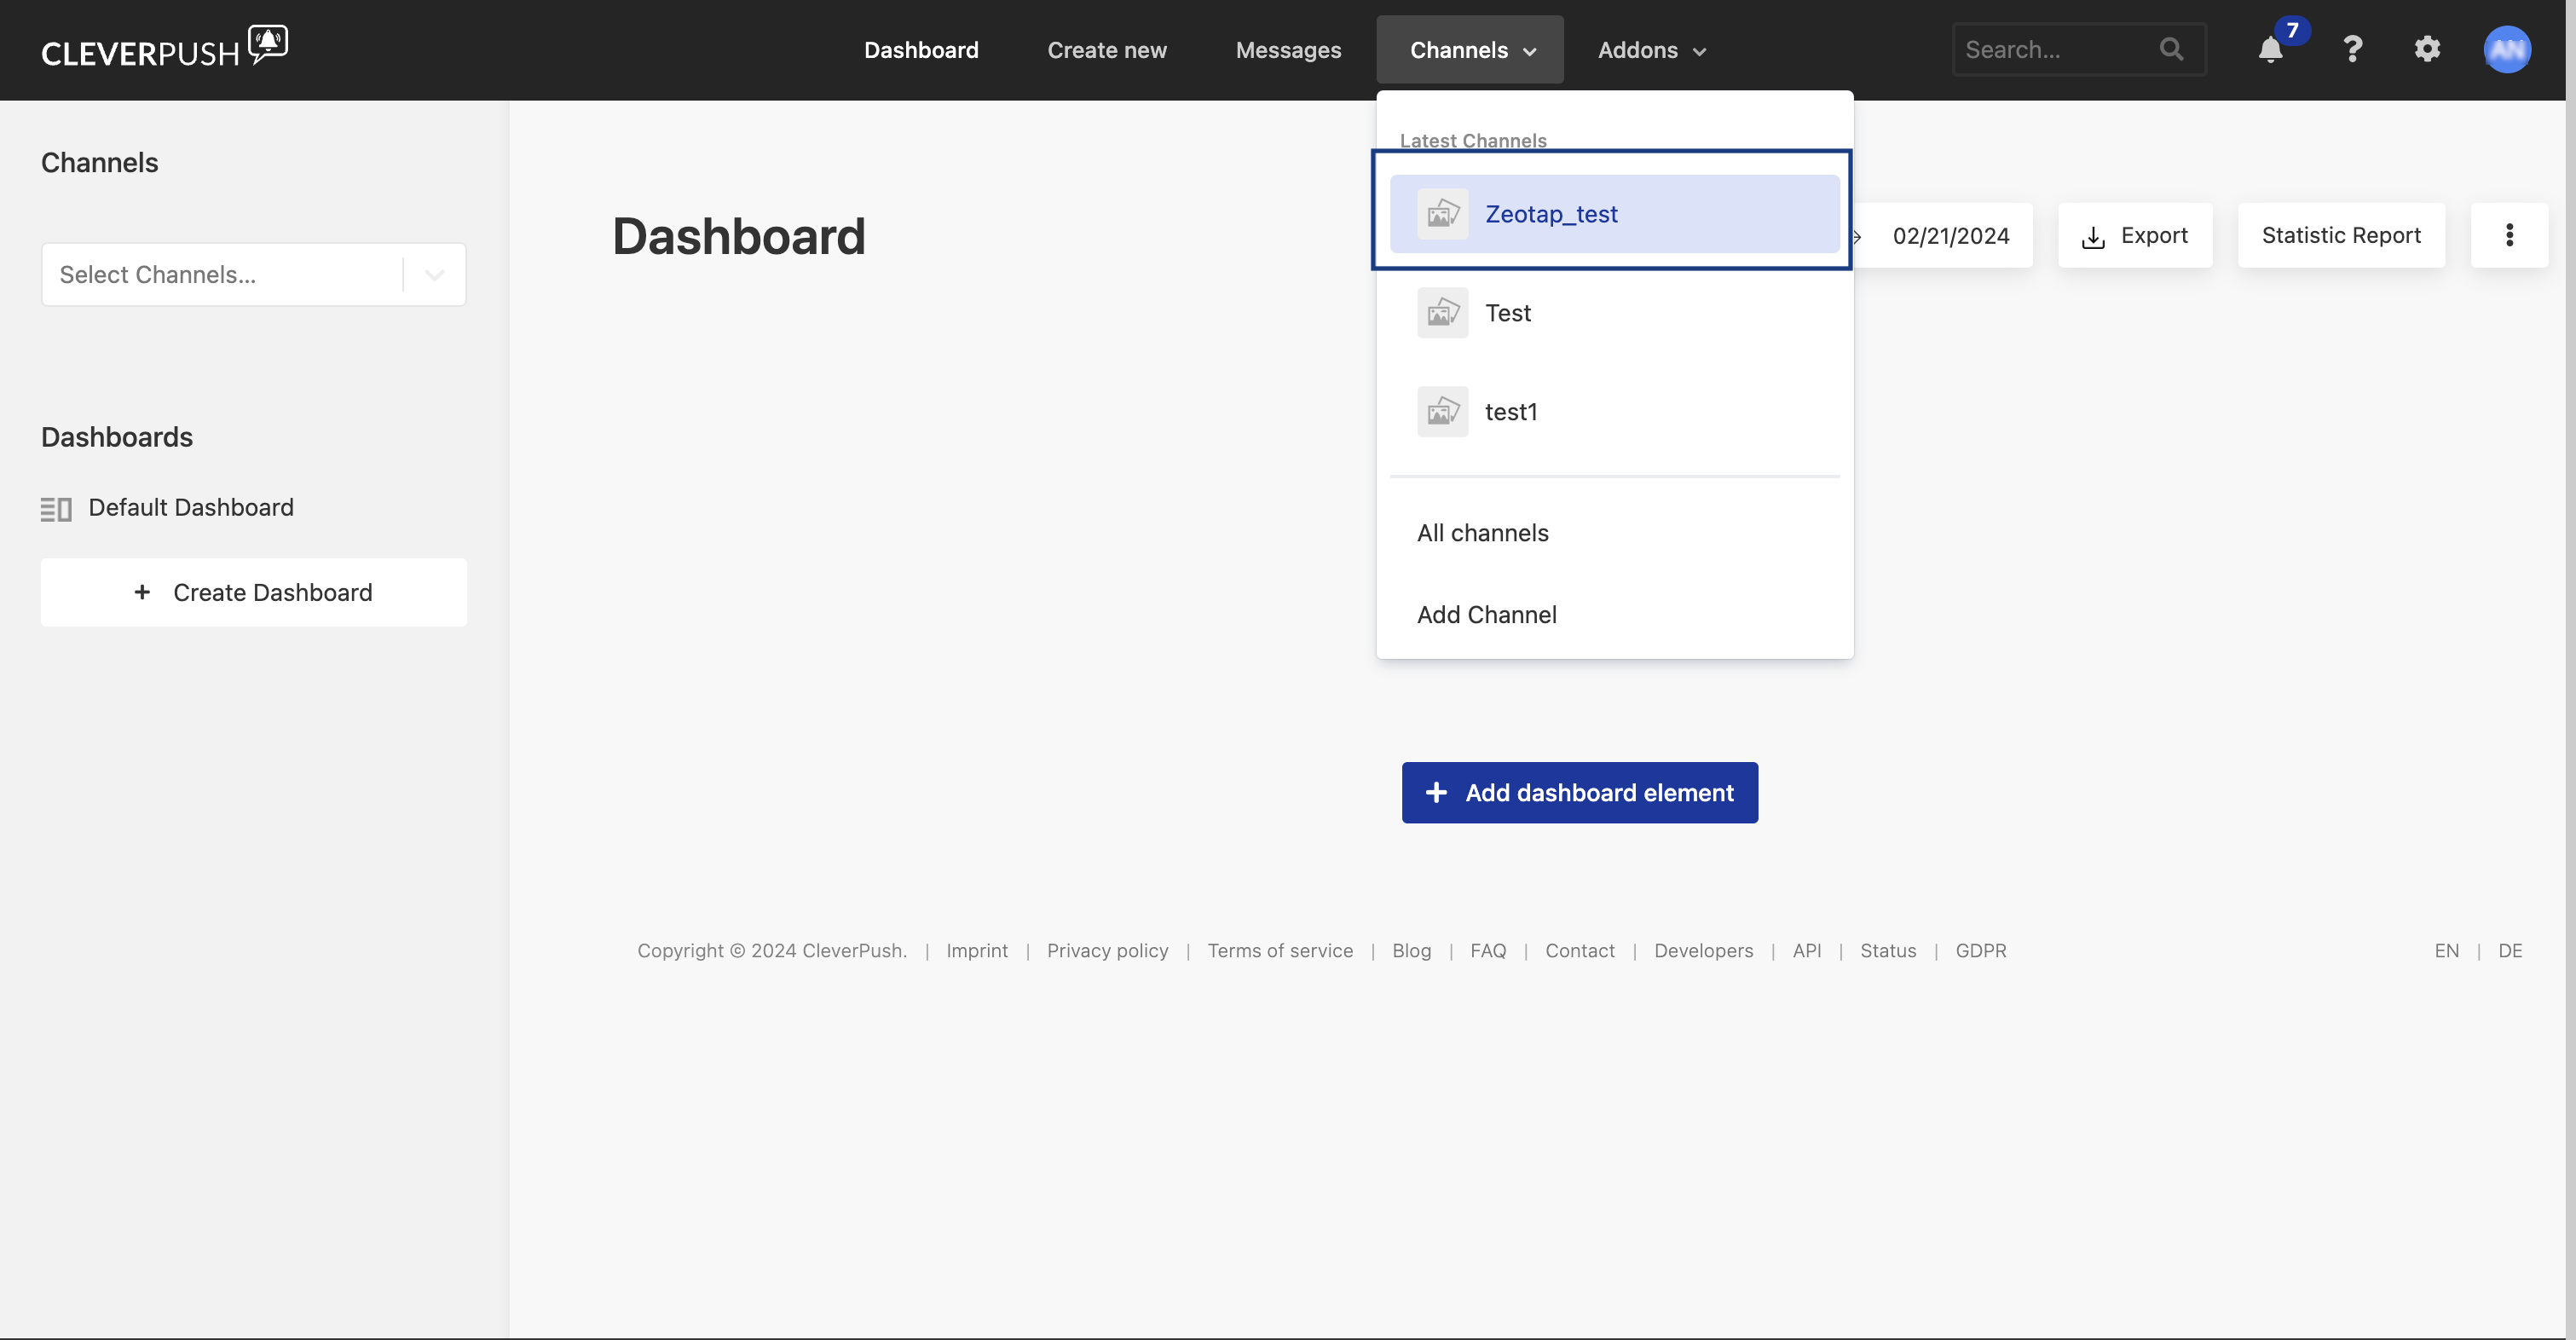The image size is (2576, 1340).
Task: Click the Default Dashboard layout icon
Action: pos(56,508)
